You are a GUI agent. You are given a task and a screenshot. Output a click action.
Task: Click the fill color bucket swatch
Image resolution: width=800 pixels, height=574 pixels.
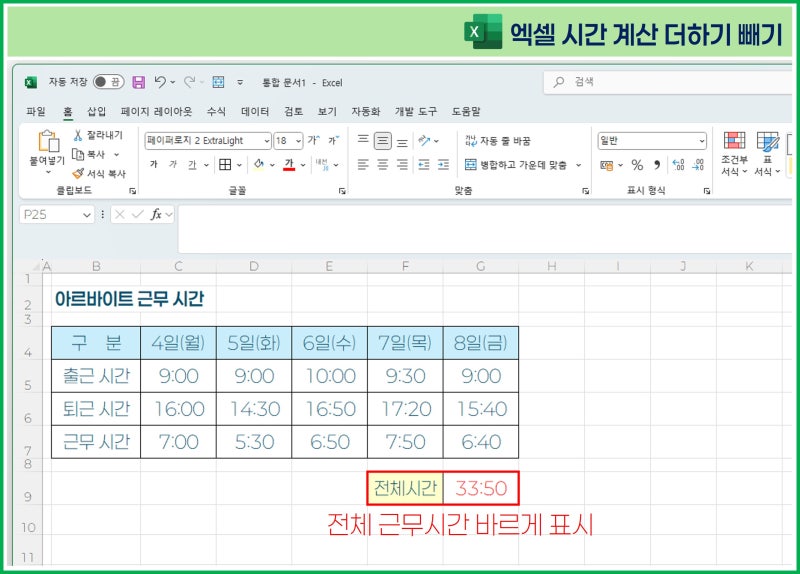pyautogui.click(x=259, y=164)
